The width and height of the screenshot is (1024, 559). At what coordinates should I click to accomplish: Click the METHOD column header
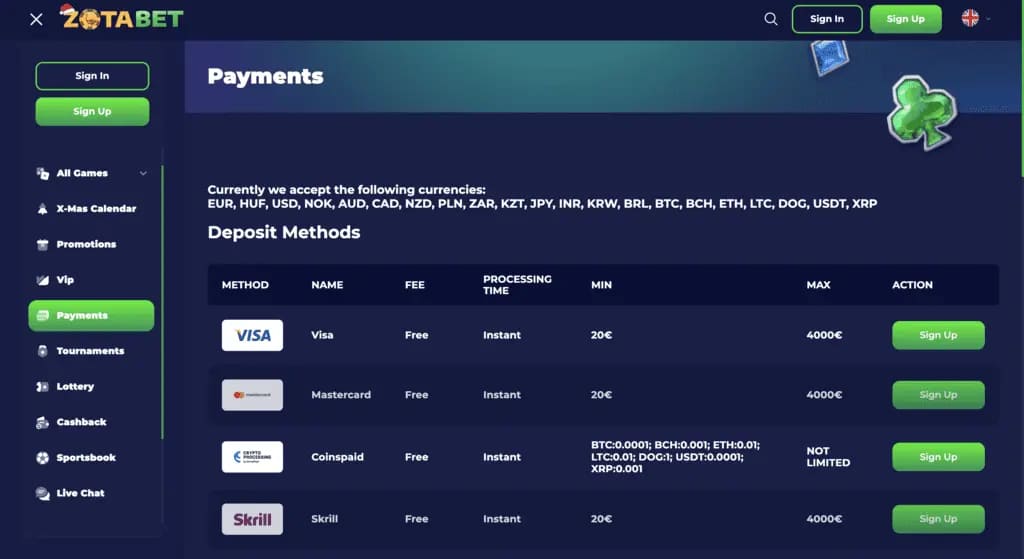tap(245, 285)
